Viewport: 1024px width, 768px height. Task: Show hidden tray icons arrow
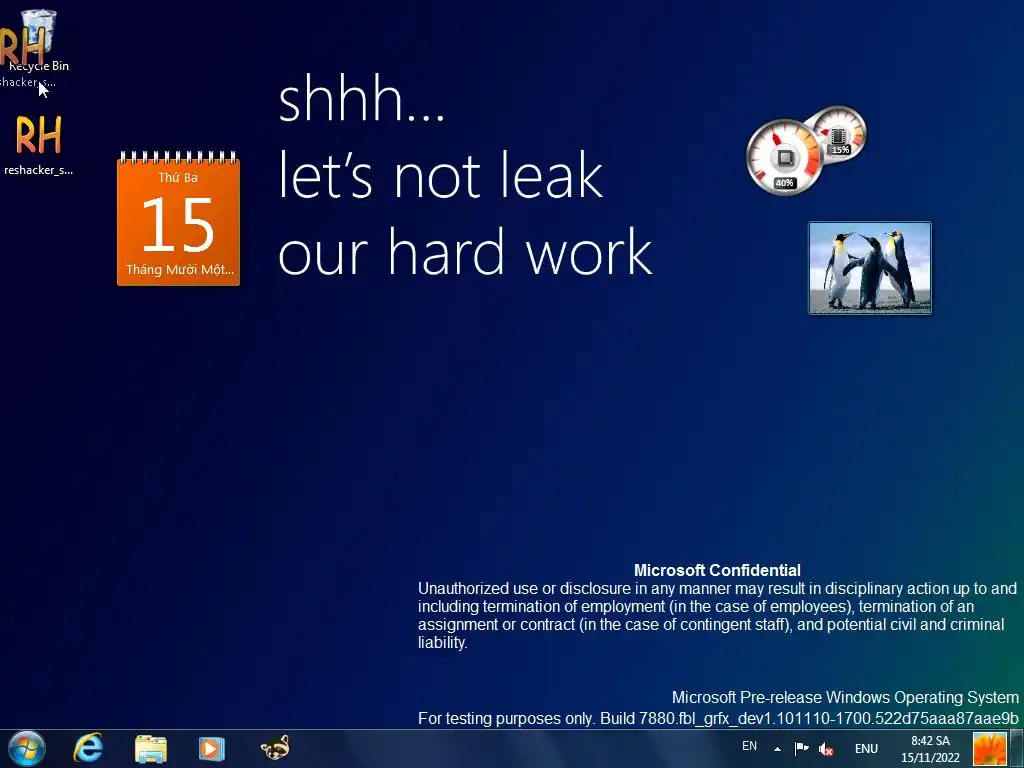(777, 749)
